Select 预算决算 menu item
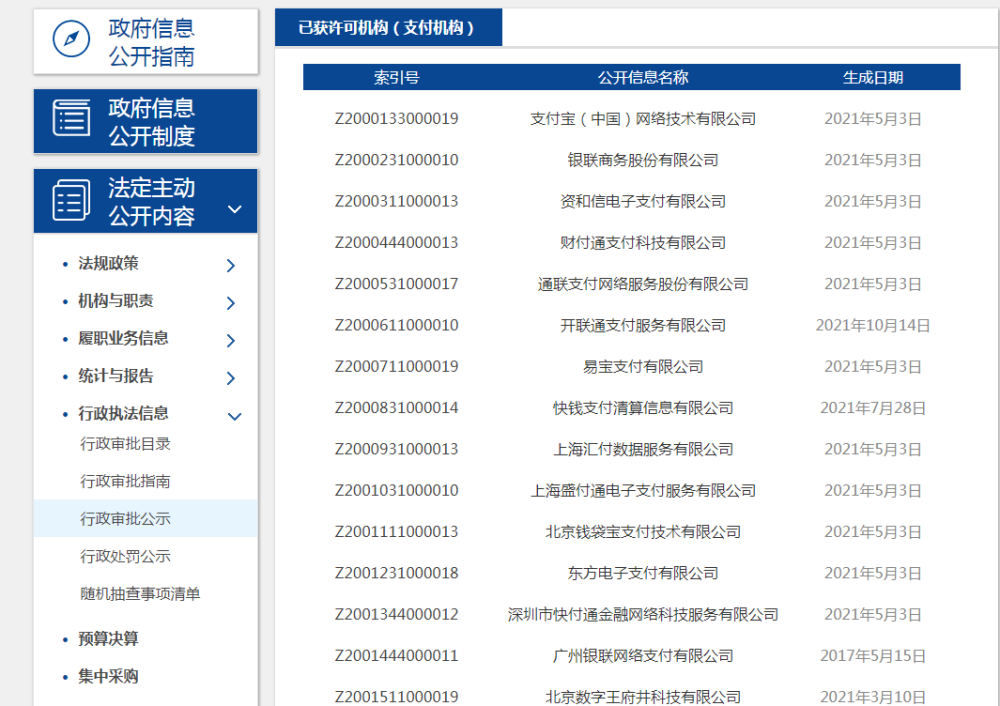Viewport: 1000px width, 706px height. click(108, 639)
